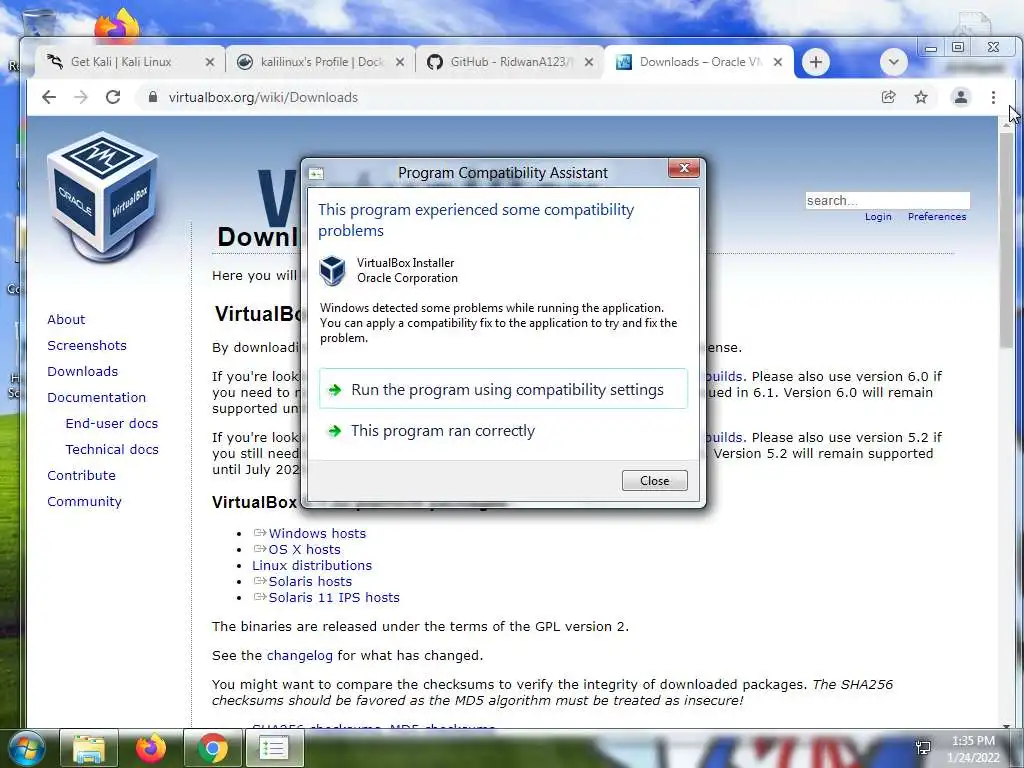Open the Technical docs link
The image size is (1024, 768).
[112, 450]
